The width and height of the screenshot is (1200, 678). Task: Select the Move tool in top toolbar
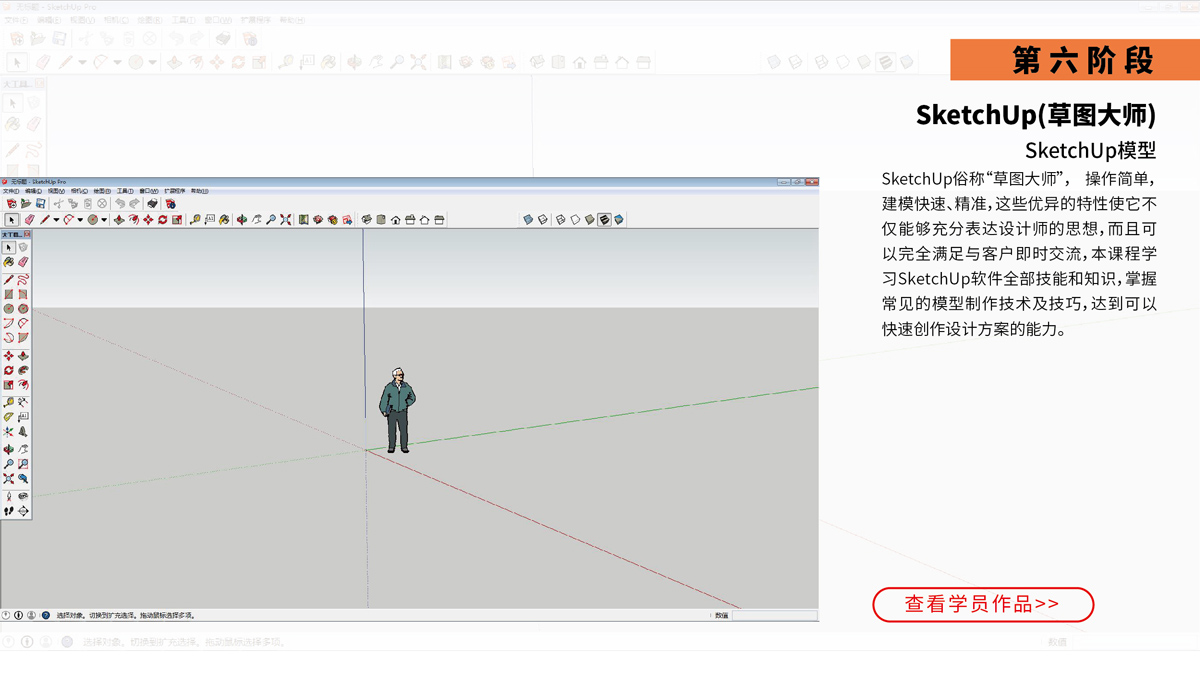point(148,219)
